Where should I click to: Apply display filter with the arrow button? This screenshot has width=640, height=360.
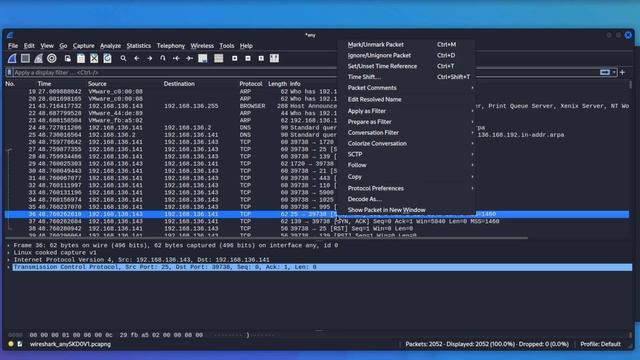(x=605, y=72)
